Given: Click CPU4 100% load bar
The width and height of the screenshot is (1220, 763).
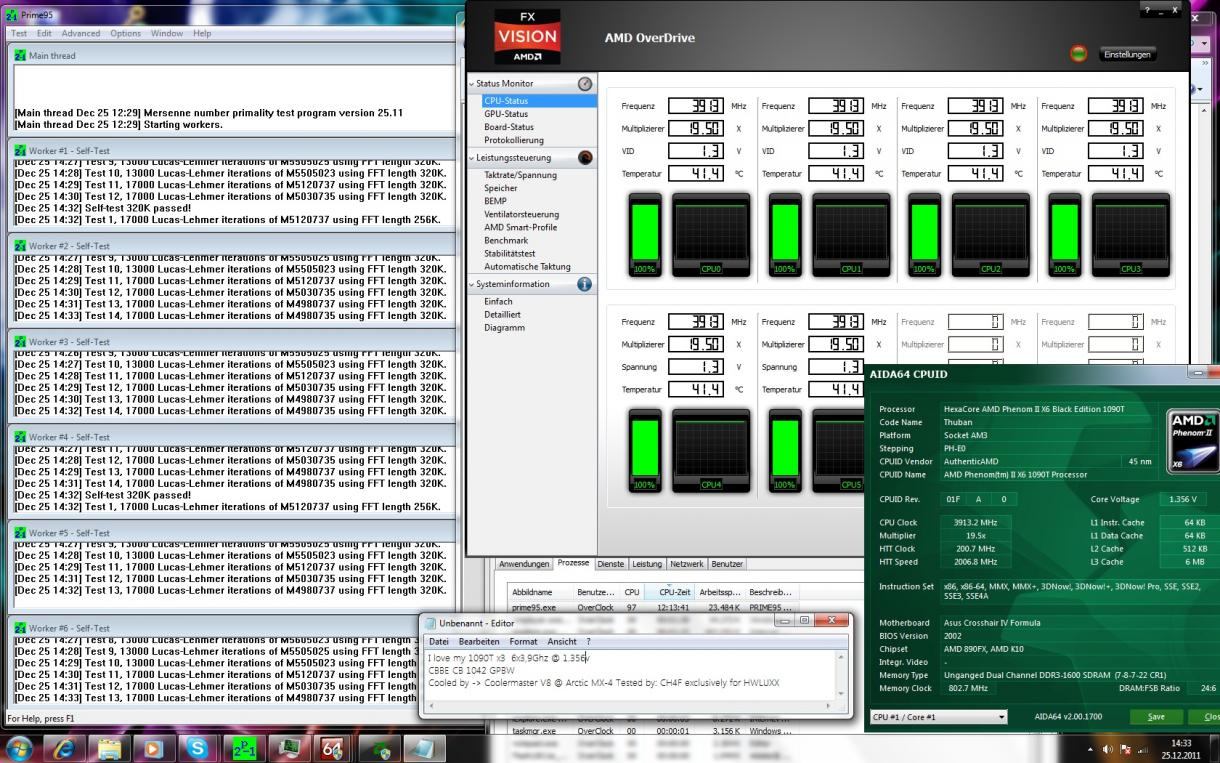Looking at the screenshot, I should pos(645,451).
